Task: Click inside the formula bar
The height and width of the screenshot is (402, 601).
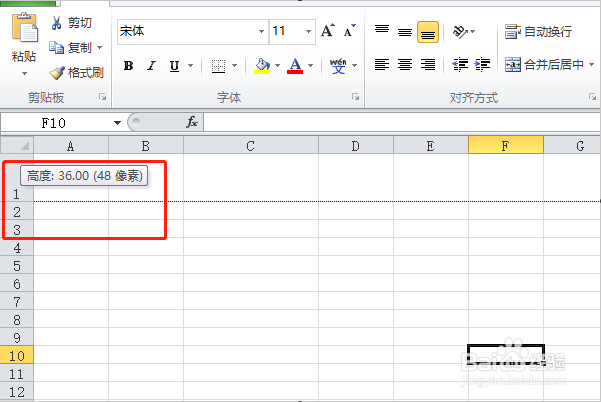Action: (402, 123)
